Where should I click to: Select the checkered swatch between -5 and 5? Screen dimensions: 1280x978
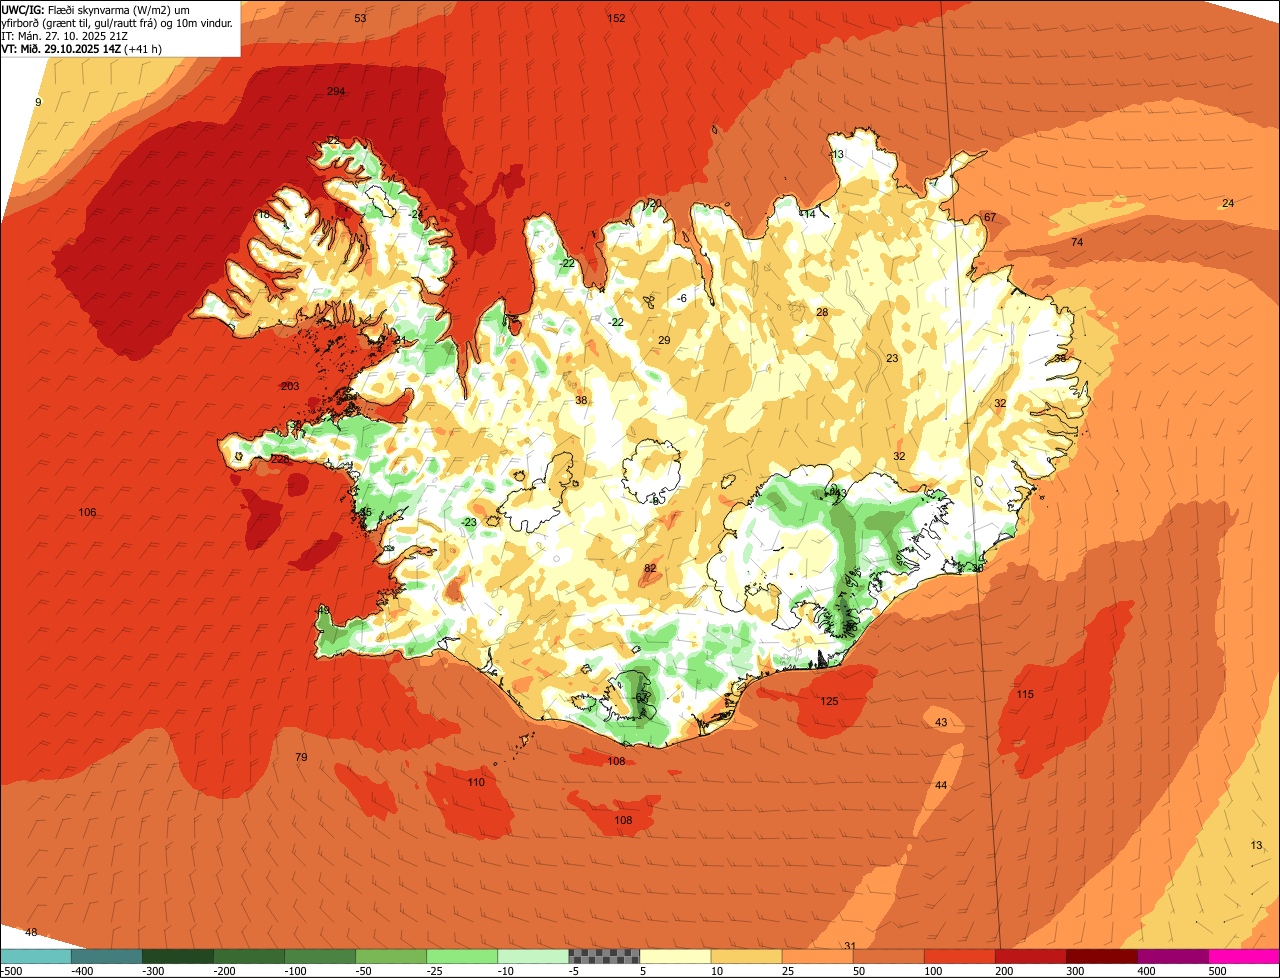click(x=604, y=956)
